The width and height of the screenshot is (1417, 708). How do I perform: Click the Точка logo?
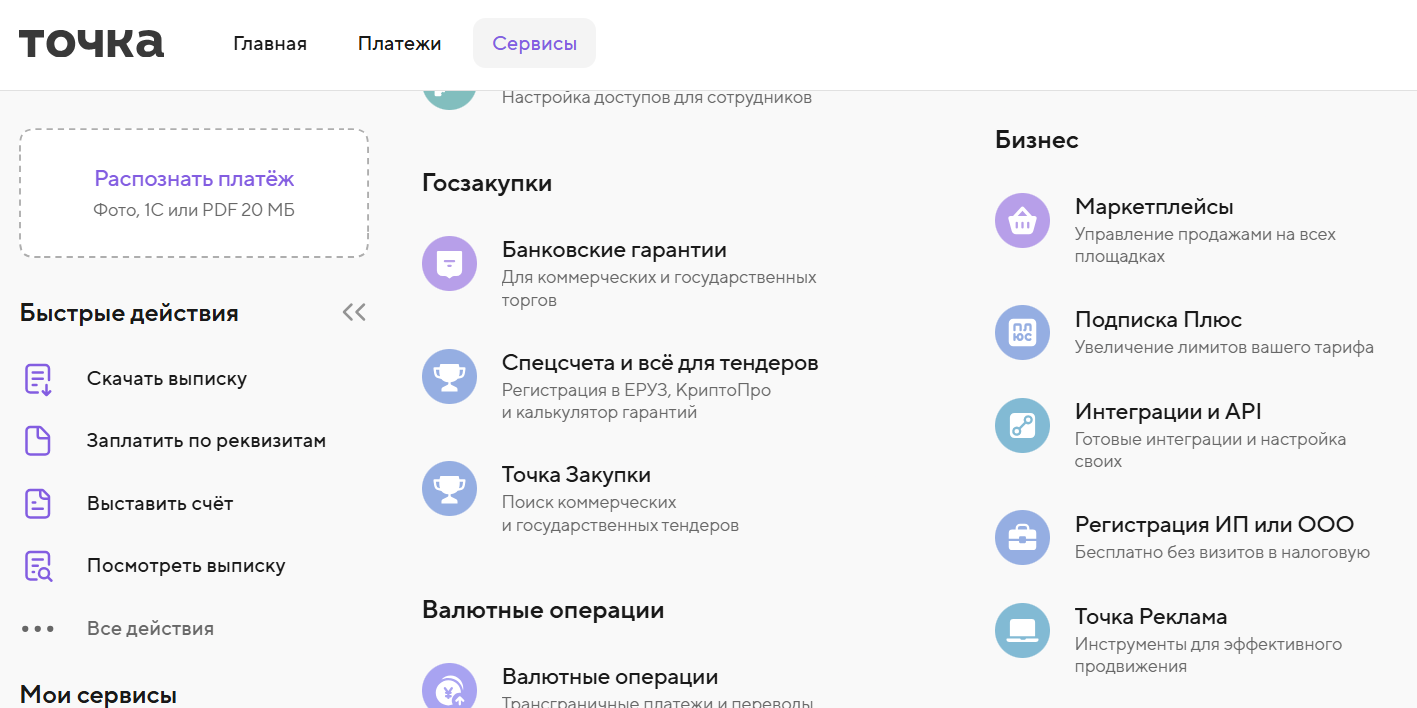click(x=91, y=43)
